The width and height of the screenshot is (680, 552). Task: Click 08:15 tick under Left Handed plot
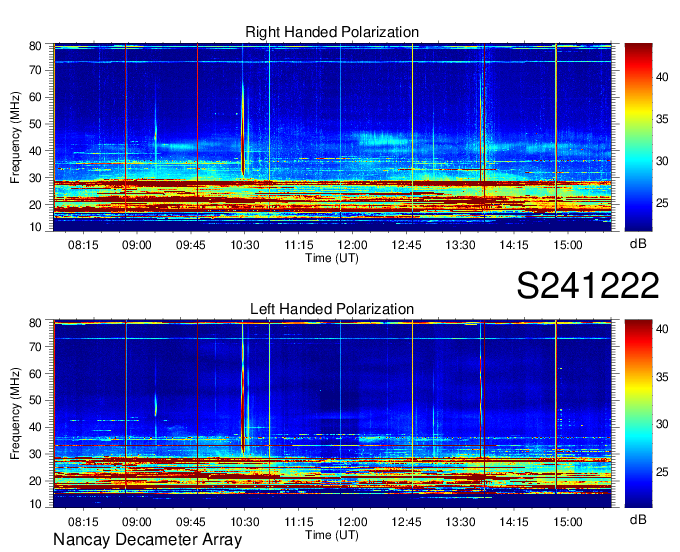click(x=83, y=522)
